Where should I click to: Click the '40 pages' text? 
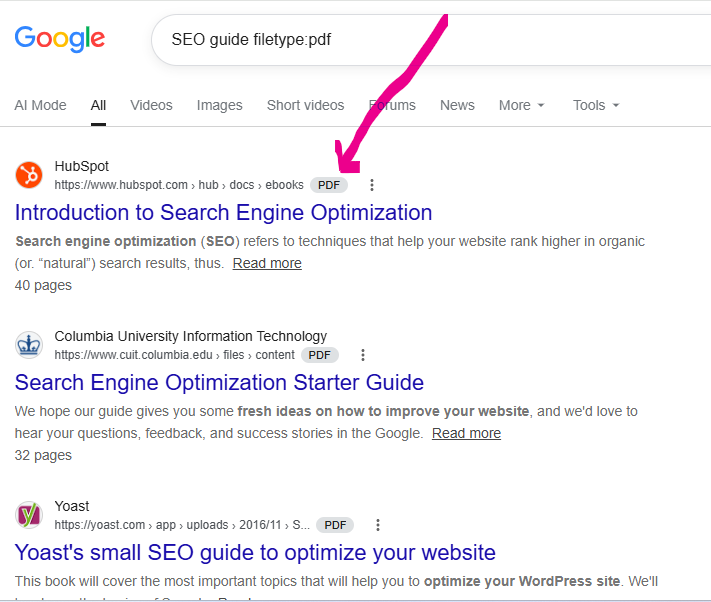point(43,286)
